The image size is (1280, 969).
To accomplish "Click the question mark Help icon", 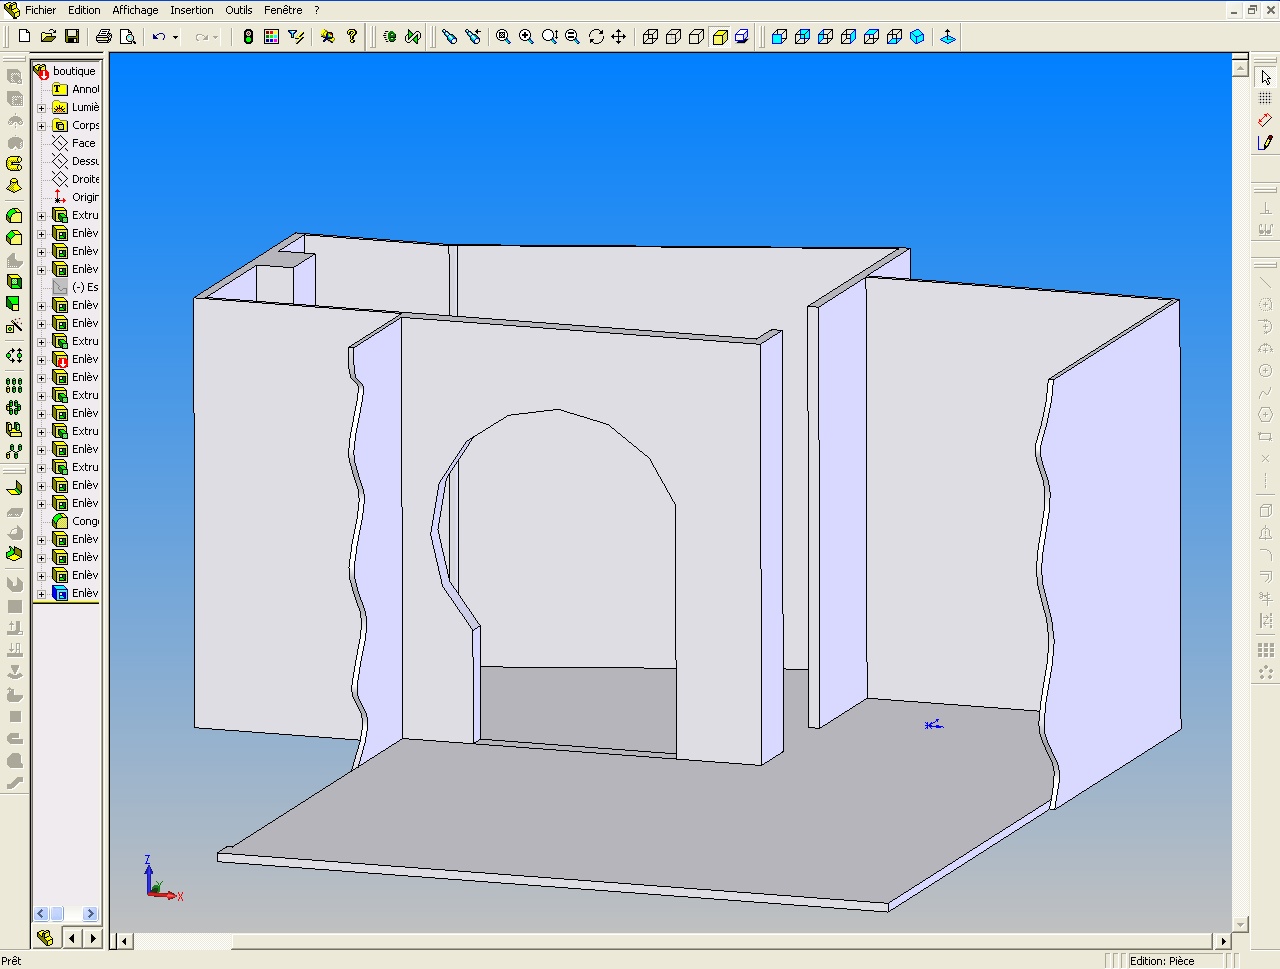I will [351, 36].
